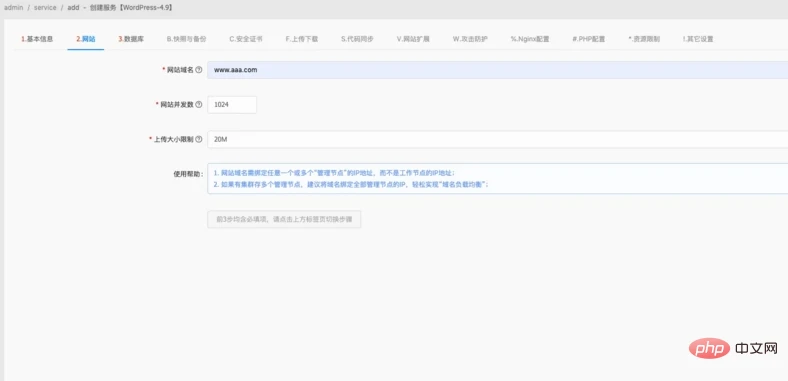Open the #.PHP配置 tab
The width and height of the screenshot is (788, 381).
[x=588, y=39]
